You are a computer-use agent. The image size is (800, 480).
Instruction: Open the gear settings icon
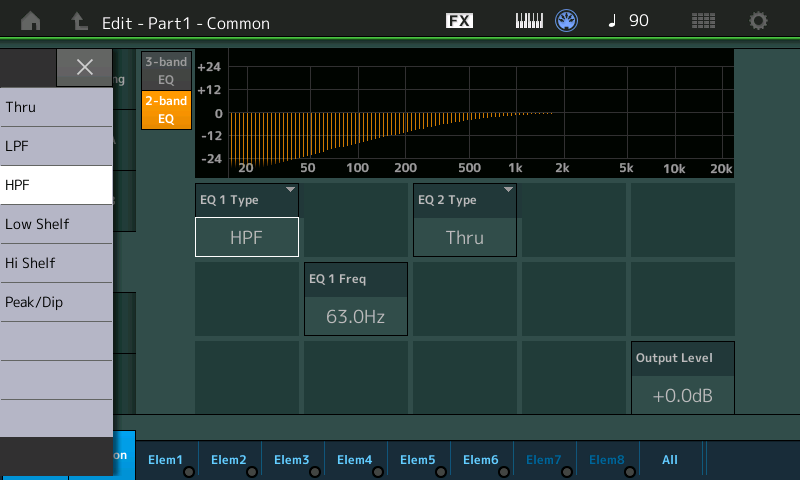click(758, 21)
